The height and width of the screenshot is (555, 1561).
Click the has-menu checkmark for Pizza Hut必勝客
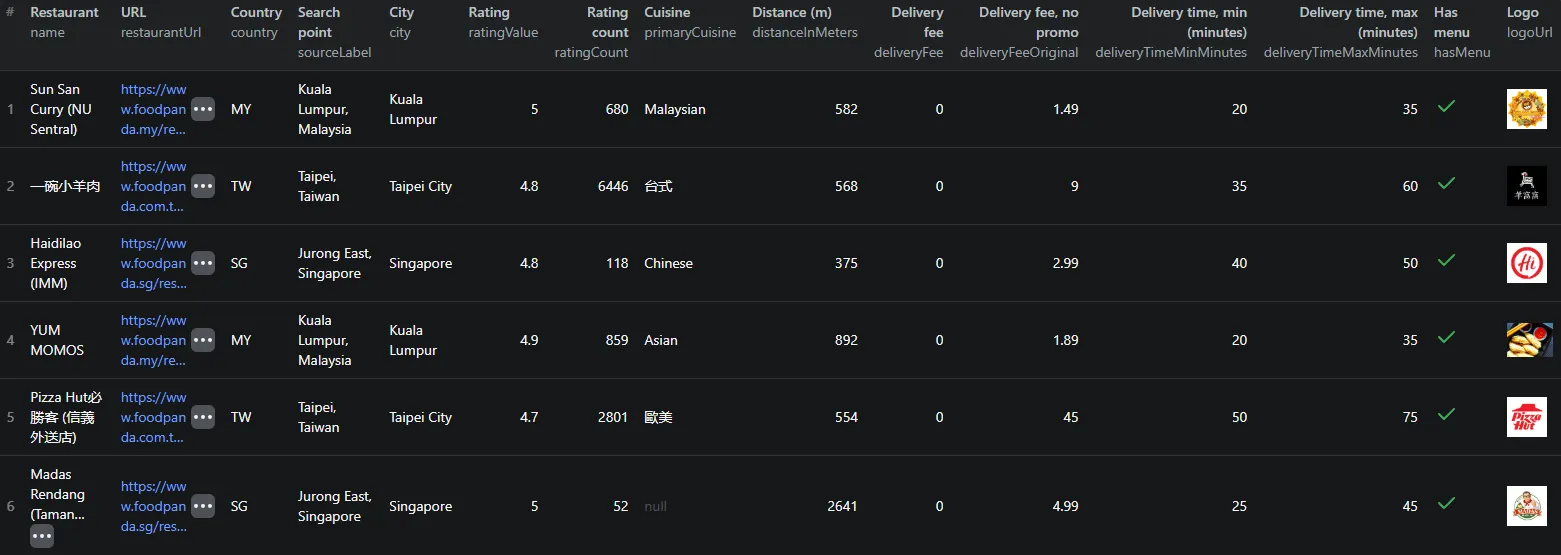click(1445, 414)
